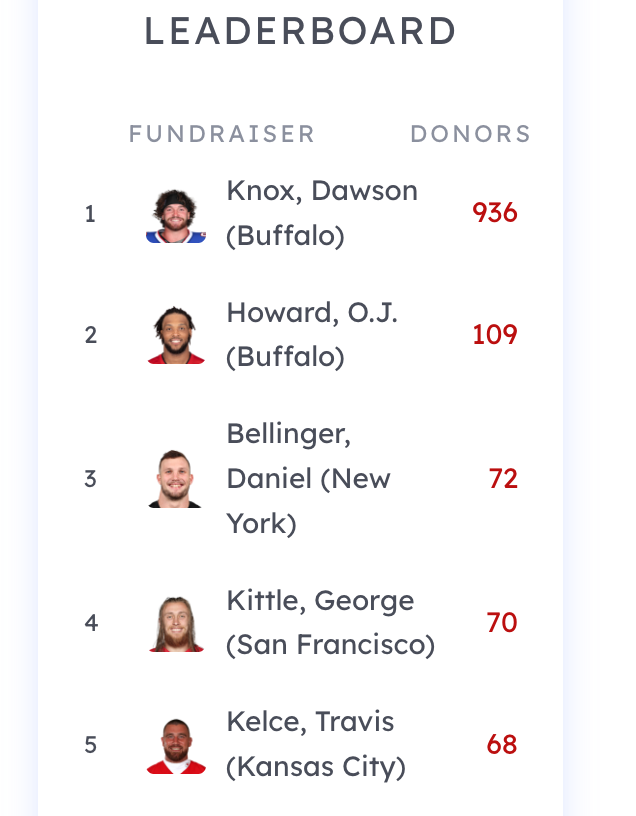This screenshot has height=816, width=636.
Task: Open Kittle, George (San Francisco) fundraiser
Action: [x=330, y=622]
